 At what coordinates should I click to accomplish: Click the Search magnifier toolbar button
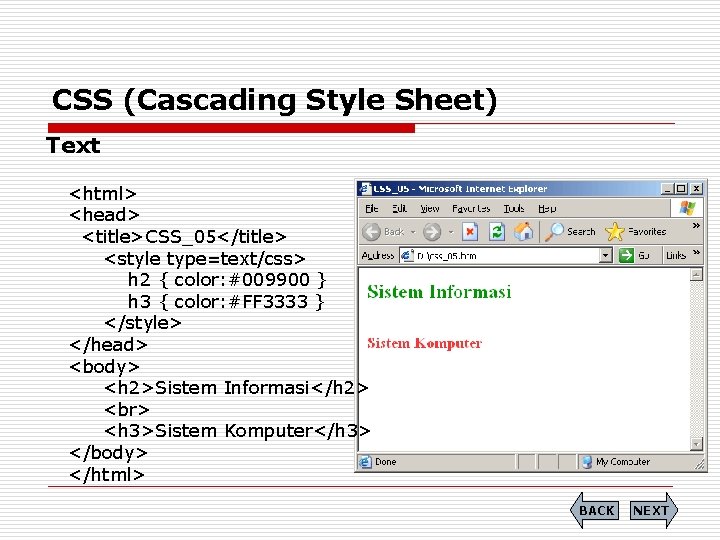[x=570, y=231]
